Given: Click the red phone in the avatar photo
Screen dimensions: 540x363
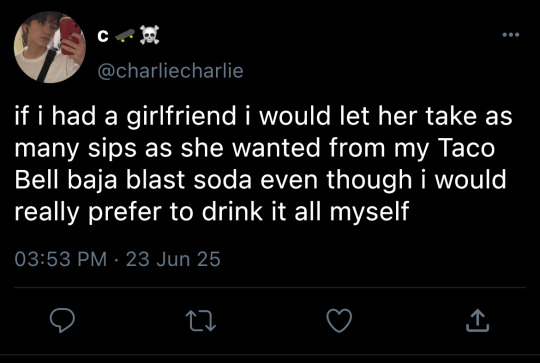Looking at the screenshot, I should 70,35.
